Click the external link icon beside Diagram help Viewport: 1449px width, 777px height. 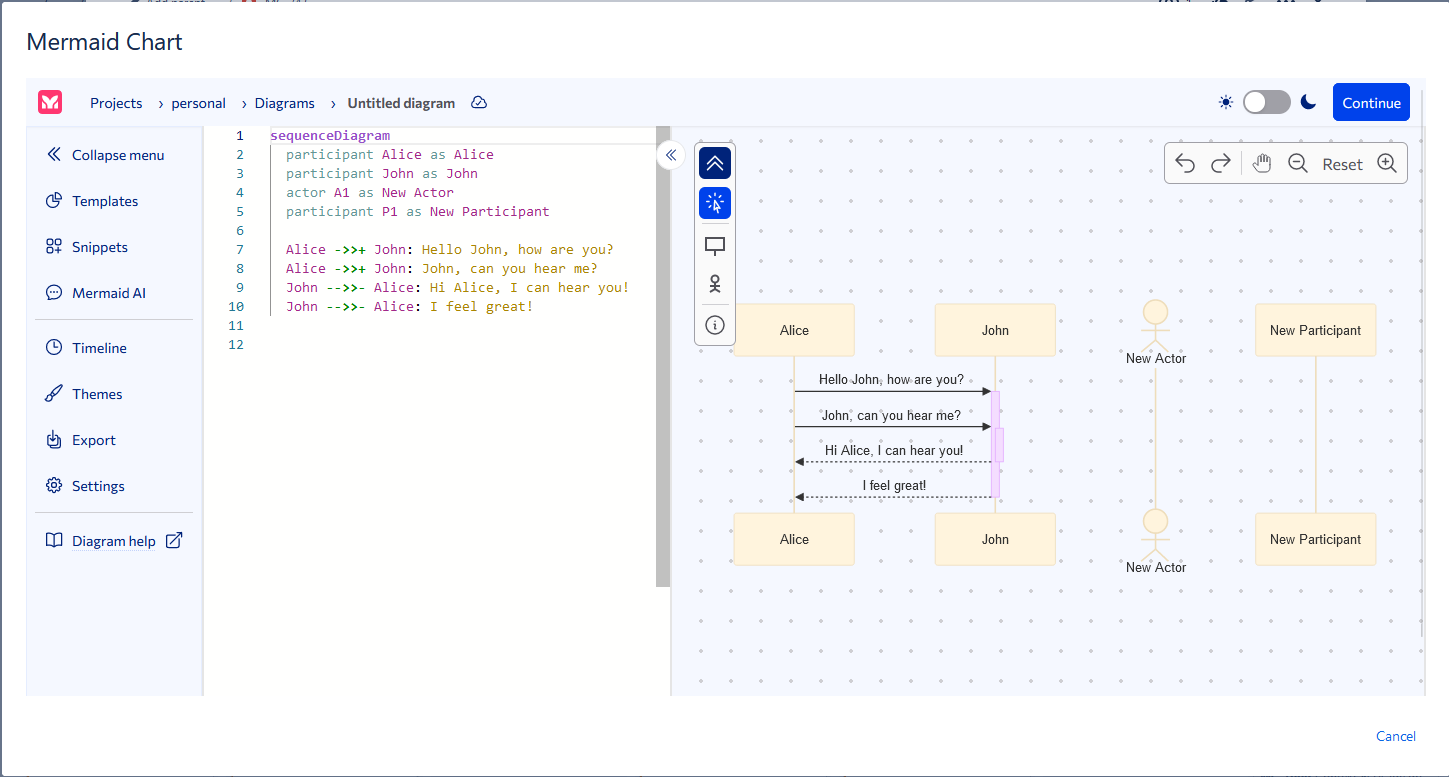(x=174, y=540)
